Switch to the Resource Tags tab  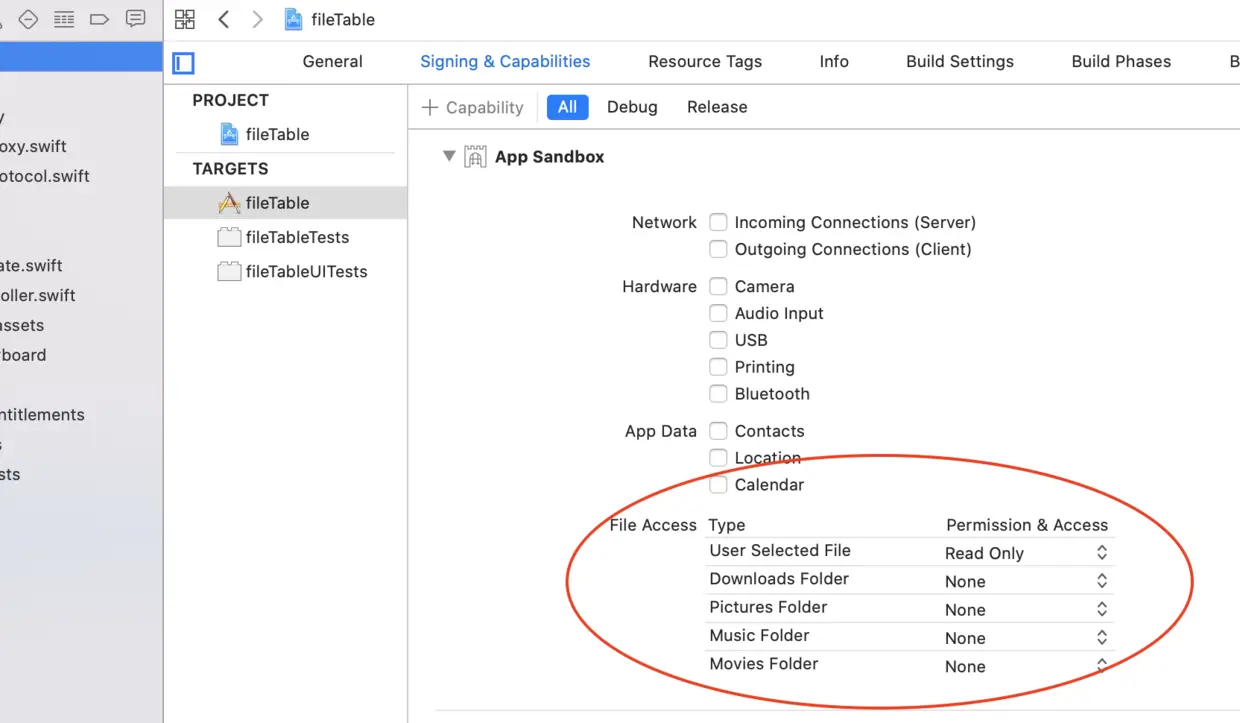point(704,61)
